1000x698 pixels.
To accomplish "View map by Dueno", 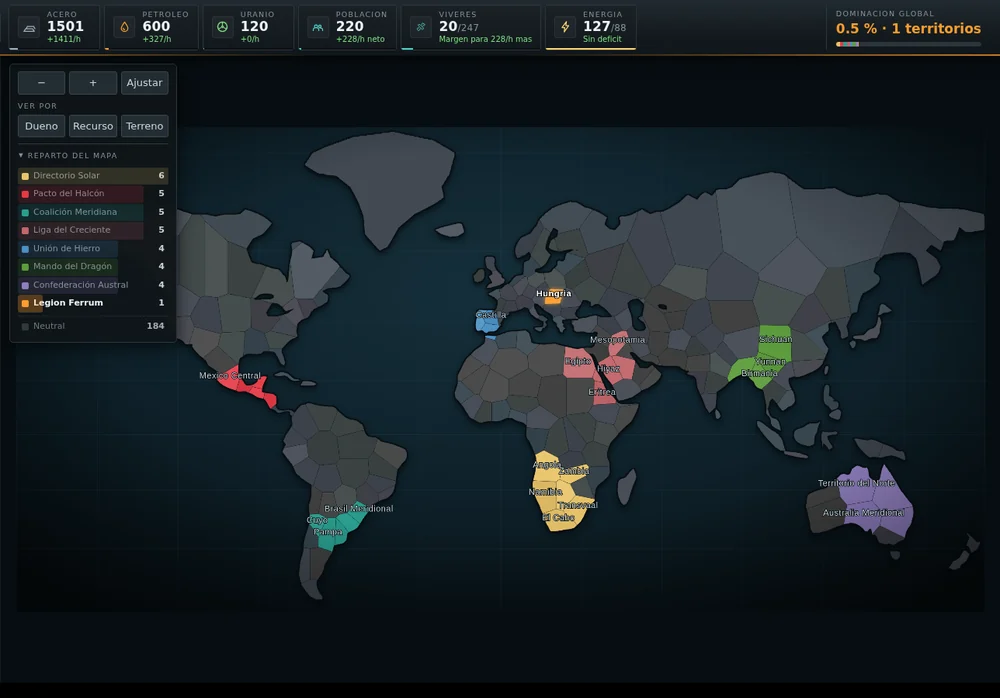I will (41, 126).
